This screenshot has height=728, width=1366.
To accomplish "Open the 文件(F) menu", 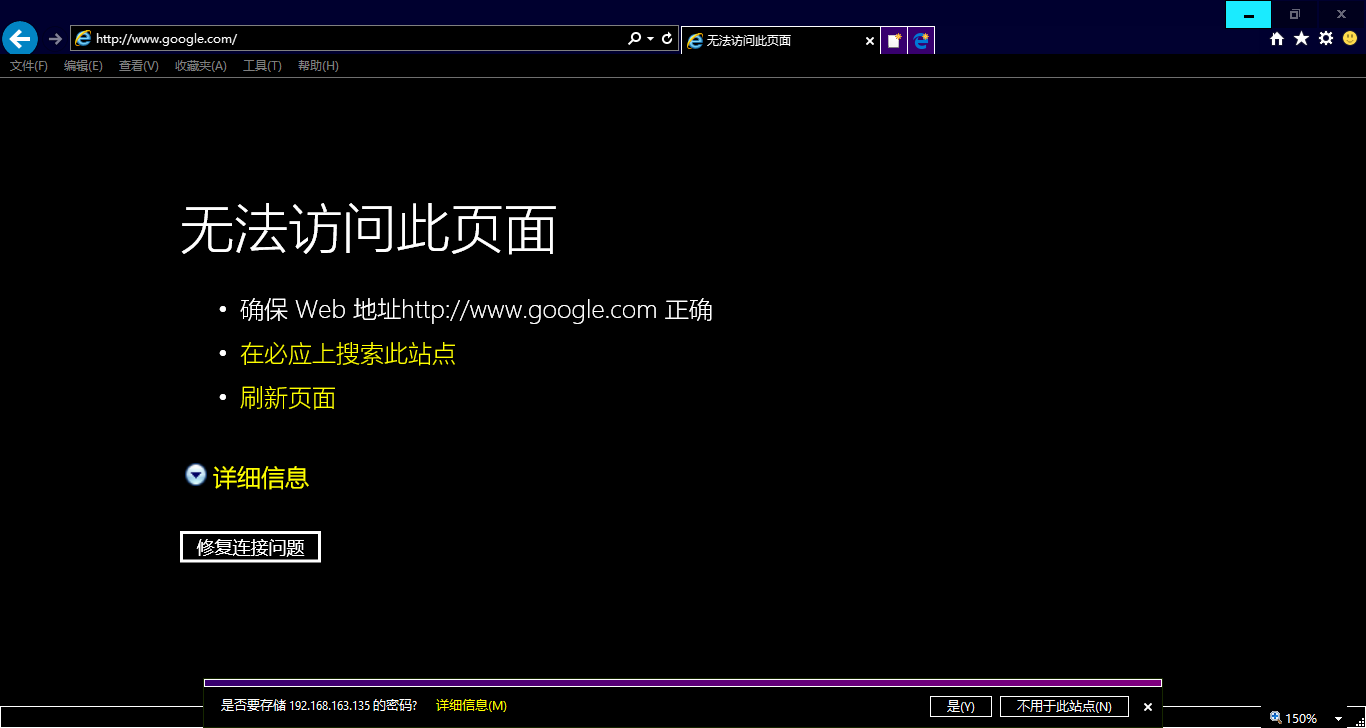I will [x=29, y=66].
